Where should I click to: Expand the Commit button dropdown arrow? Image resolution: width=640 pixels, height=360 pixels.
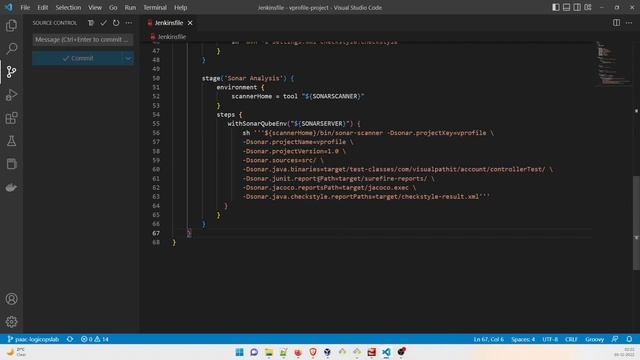point(128,58)
